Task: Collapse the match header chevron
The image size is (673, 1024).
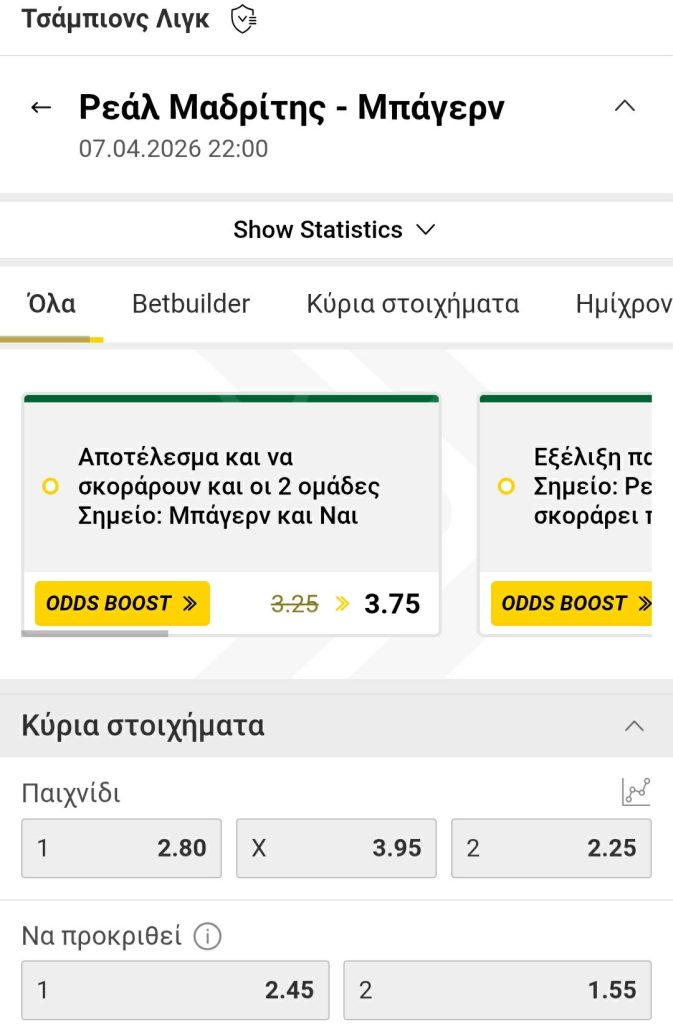Action: [x=625, y=106]
